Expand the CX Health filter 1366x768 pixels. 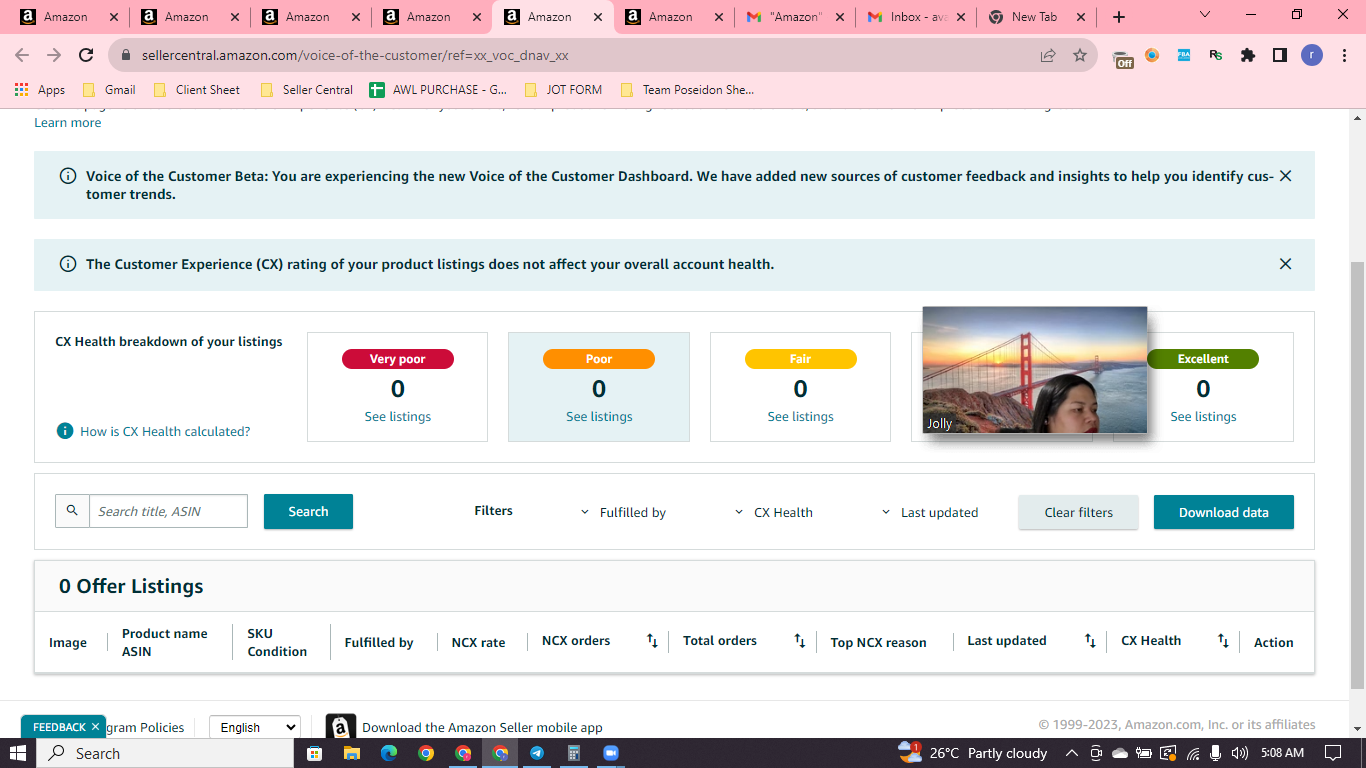click(x=774, y=512)
